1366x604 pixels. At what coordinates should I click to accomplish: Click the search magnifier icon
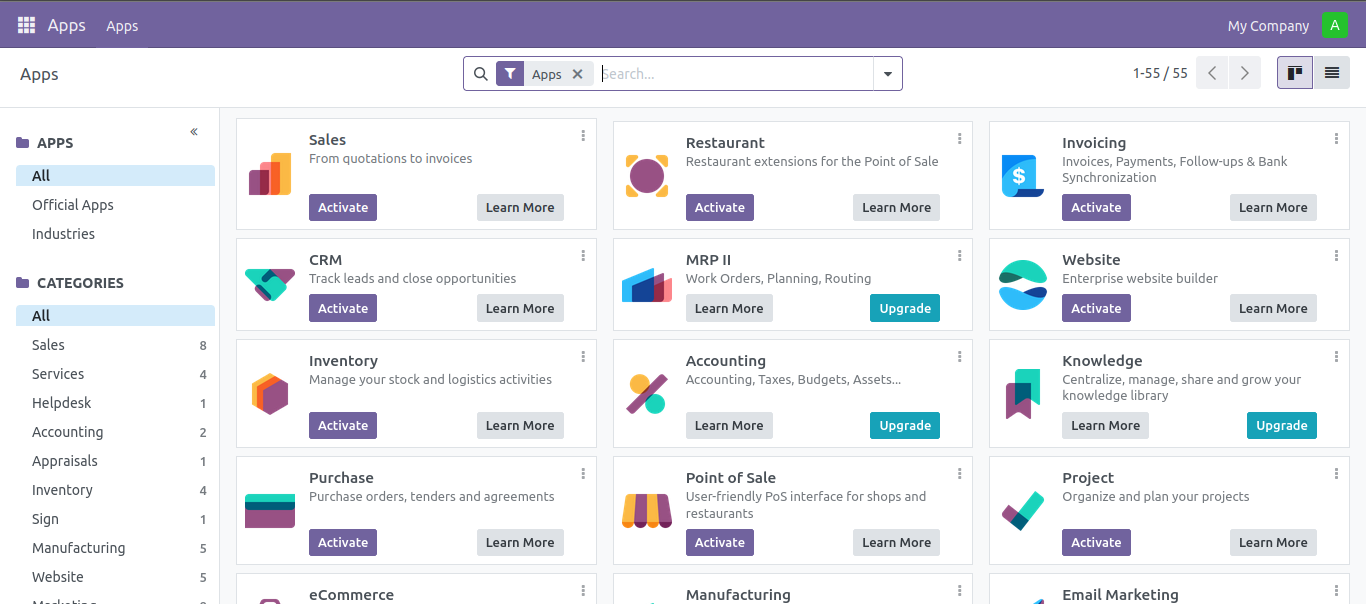480,74
